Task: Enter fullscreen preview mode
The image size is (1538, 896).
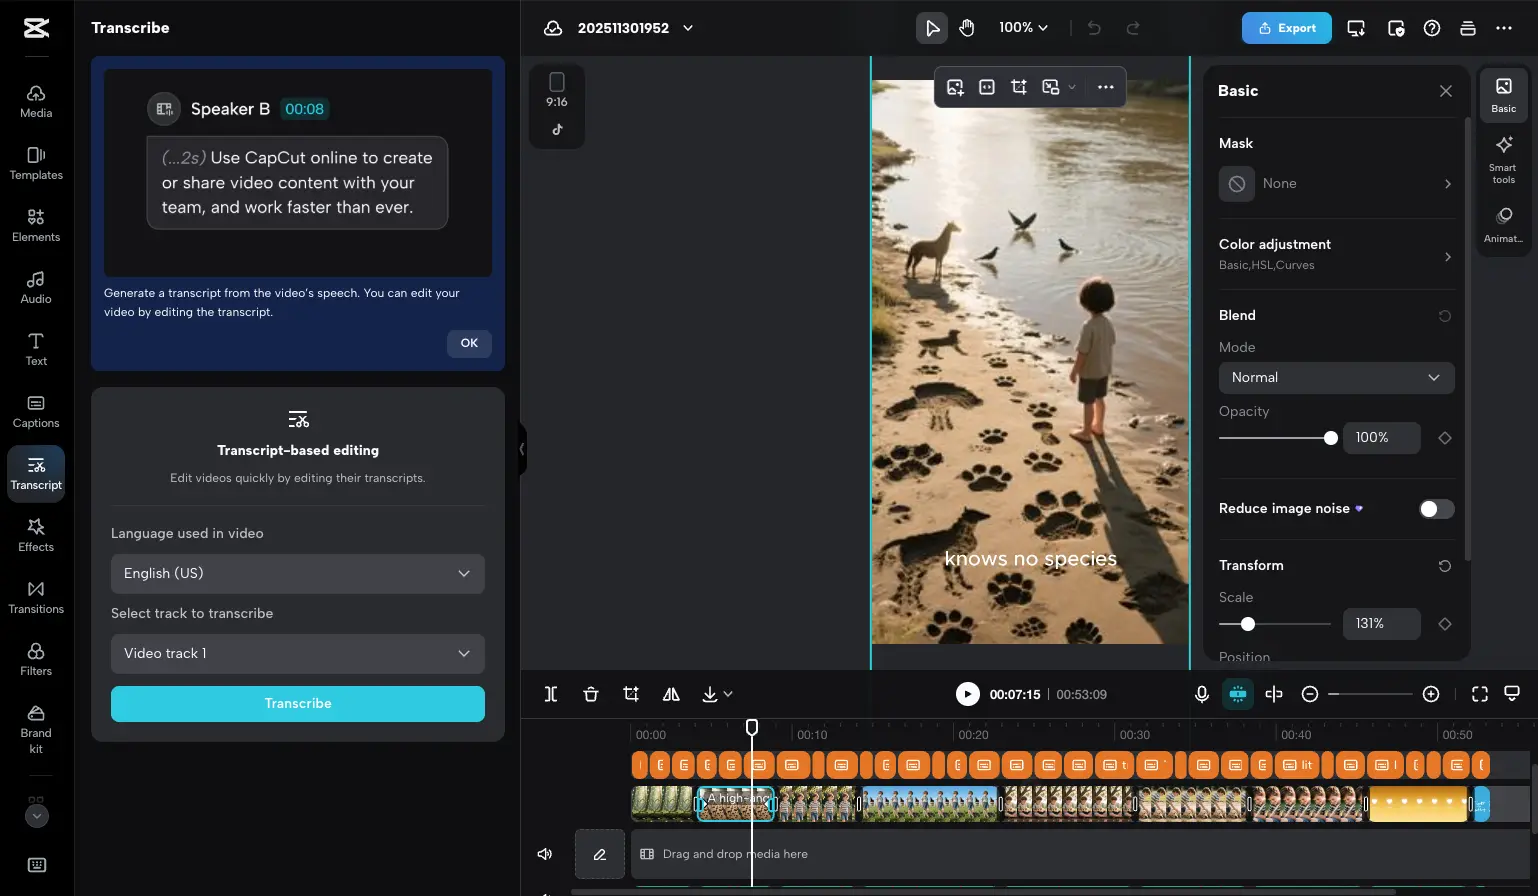Action: [1479, 693]
